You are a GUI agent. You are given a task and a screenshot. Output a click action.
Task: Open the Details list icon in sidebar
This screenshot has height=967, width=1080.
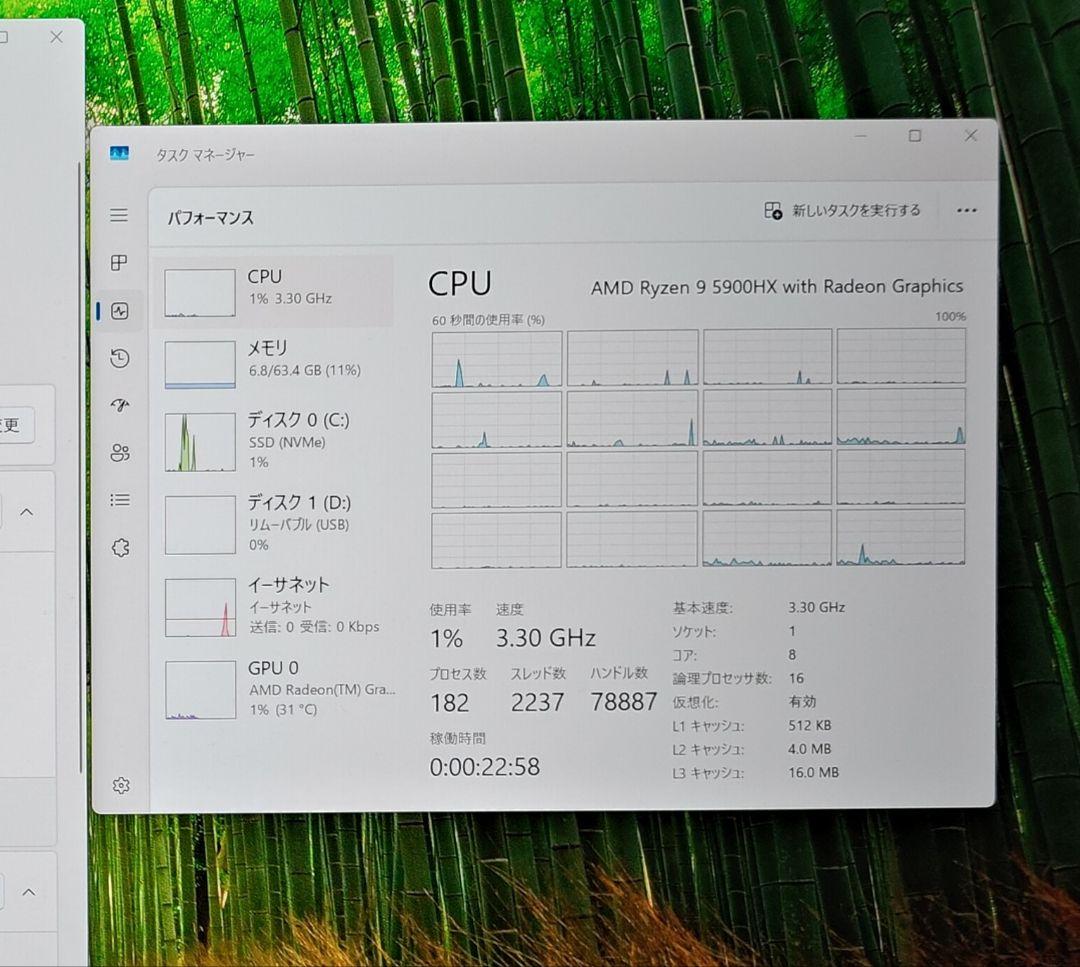click(x=120, y=500)
